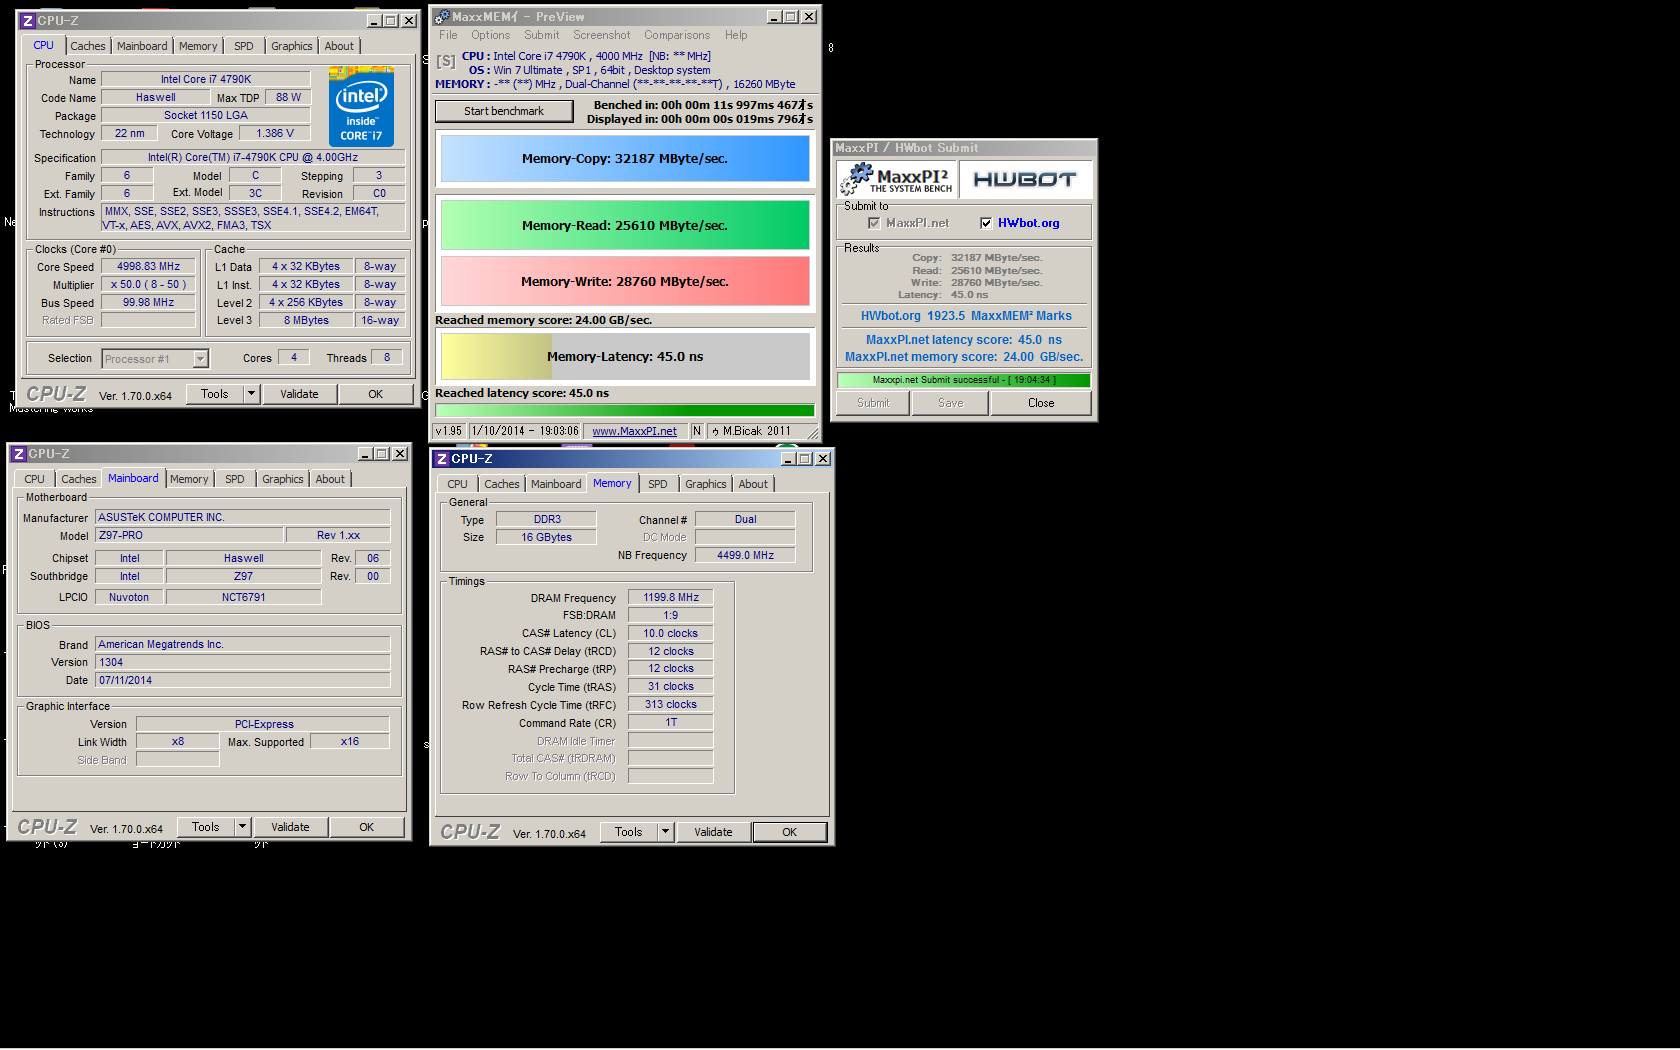The image size is (1680, 1050).
Task: Select CPU tab in Memory CPU-Z window
Action: [x=457, y=484]
